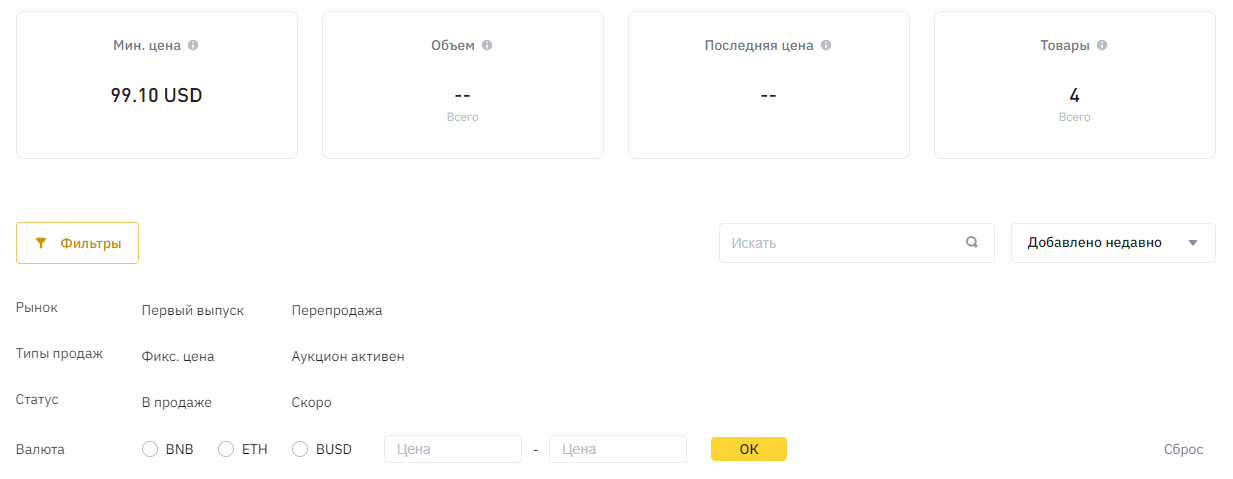Click the magnifier search icon
1233x479 pixels.
971,242
